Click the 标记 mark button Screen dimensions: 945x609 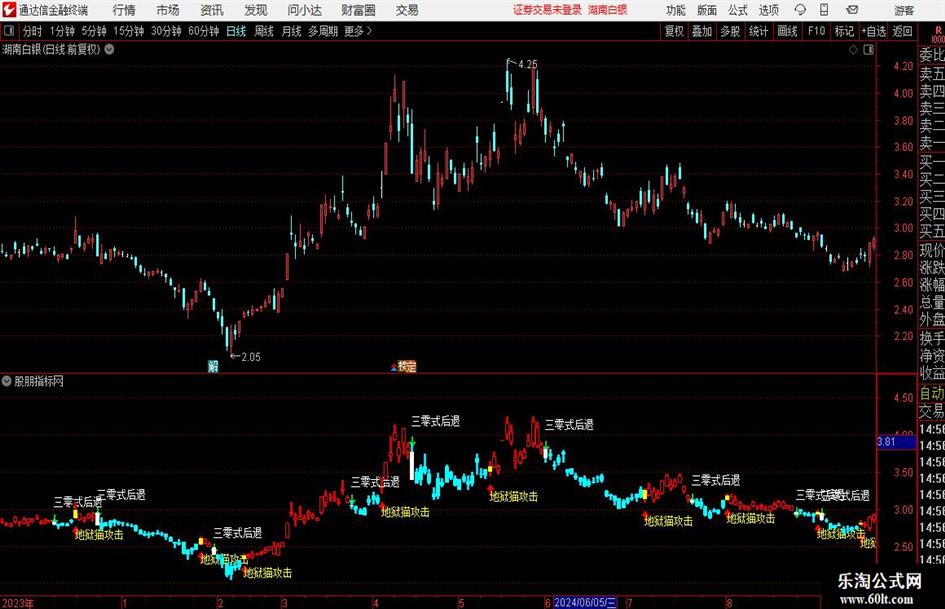(844, 31)
